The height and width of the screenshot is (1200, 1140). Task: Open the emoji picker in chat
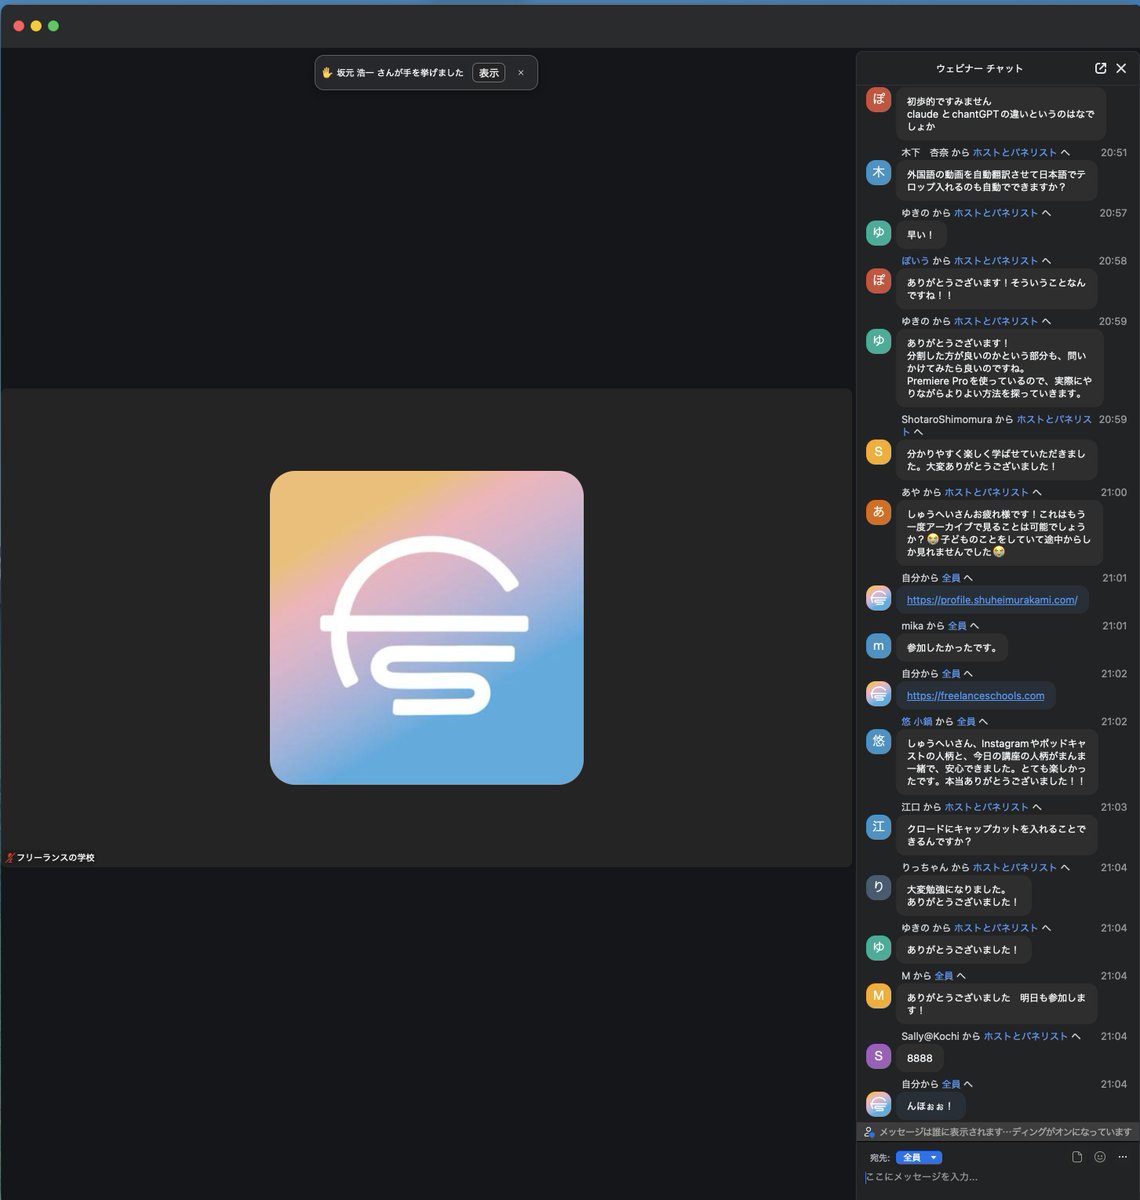point(1100,1157)
